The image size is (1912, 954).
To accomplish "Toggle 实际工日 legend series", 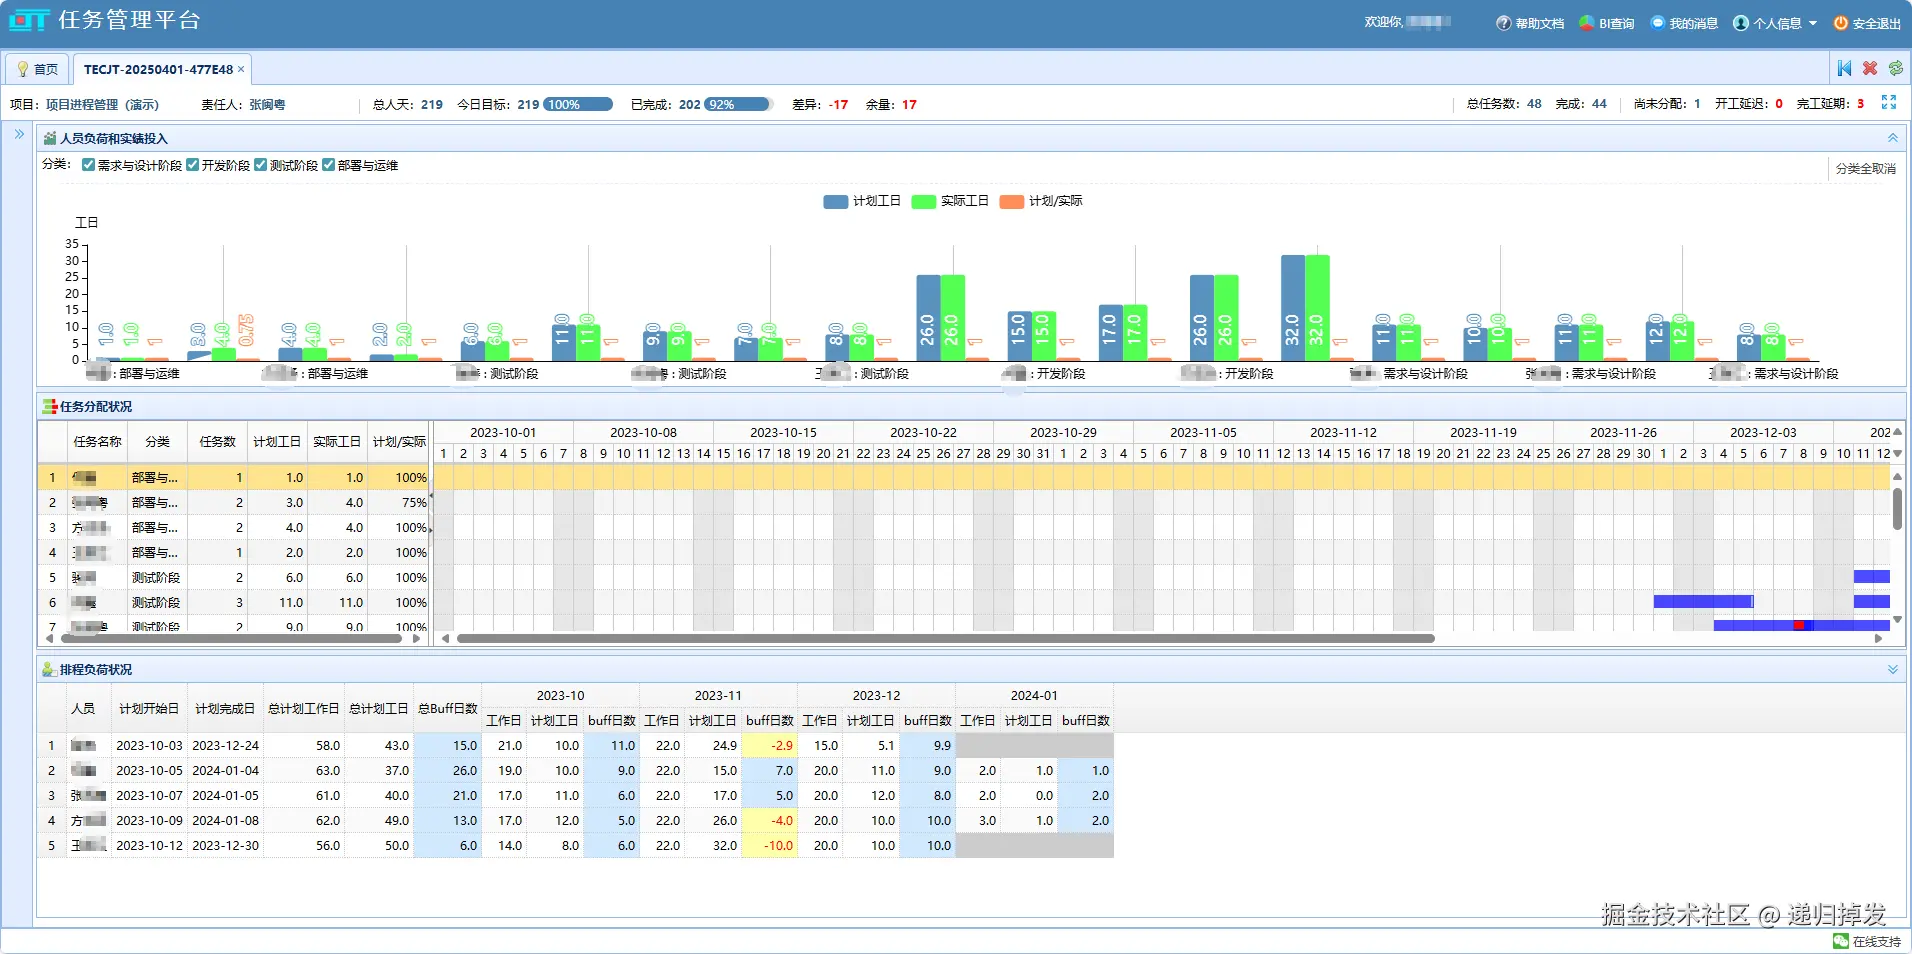I will tap(950, 201).
